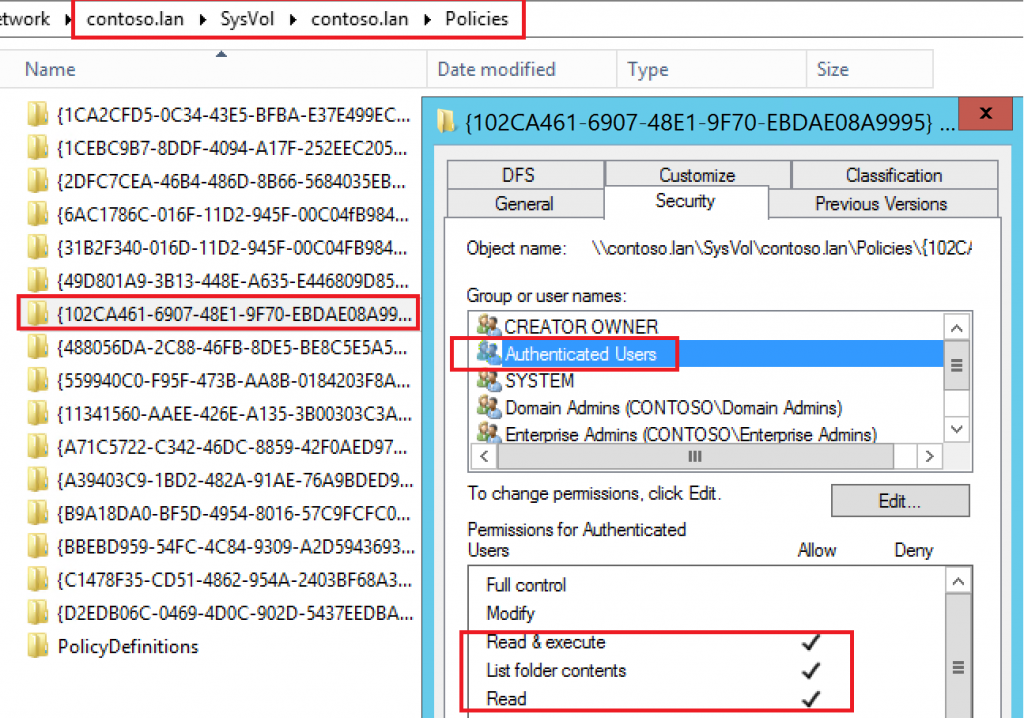1024x718 pixels.
Task: Click the CREATOR OWNER group icon
Action: [x=489, y=326]
